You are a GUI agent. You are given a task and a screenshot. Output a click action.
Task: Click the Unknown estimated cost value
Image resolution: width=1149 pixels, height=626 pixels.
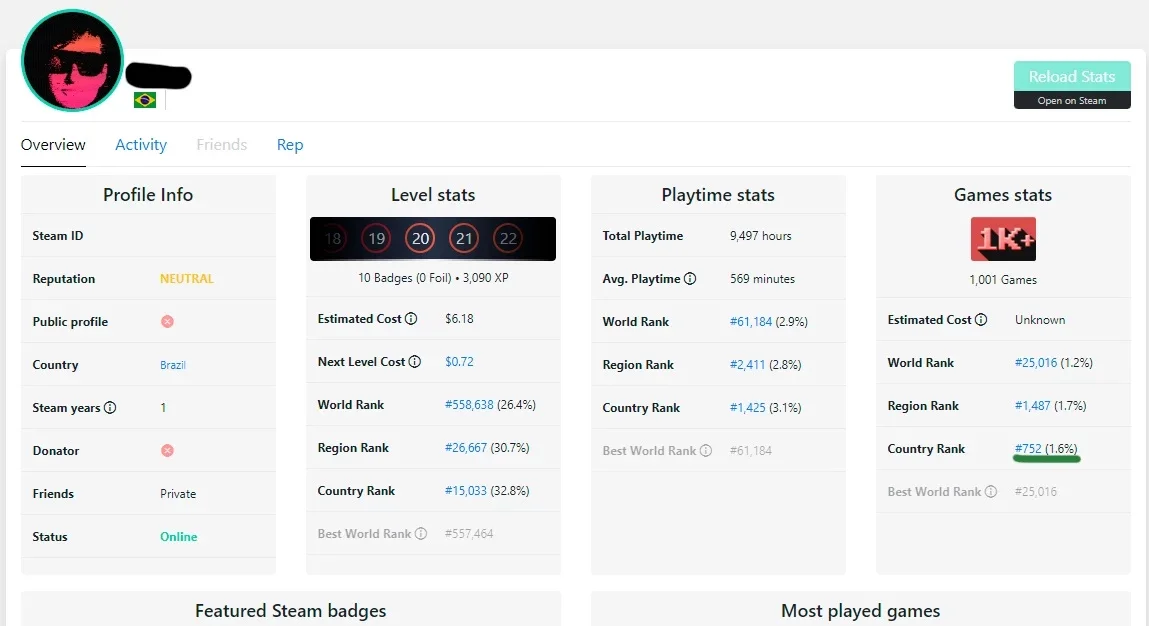[x=1040, y=320]
